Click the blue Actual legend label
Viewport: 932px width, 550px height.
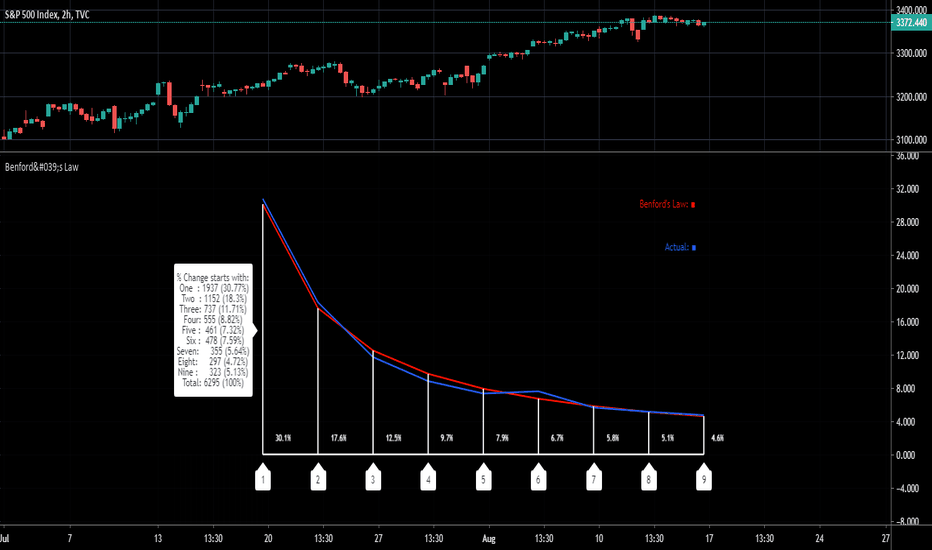pyautogui.click(x=676, y=247)
